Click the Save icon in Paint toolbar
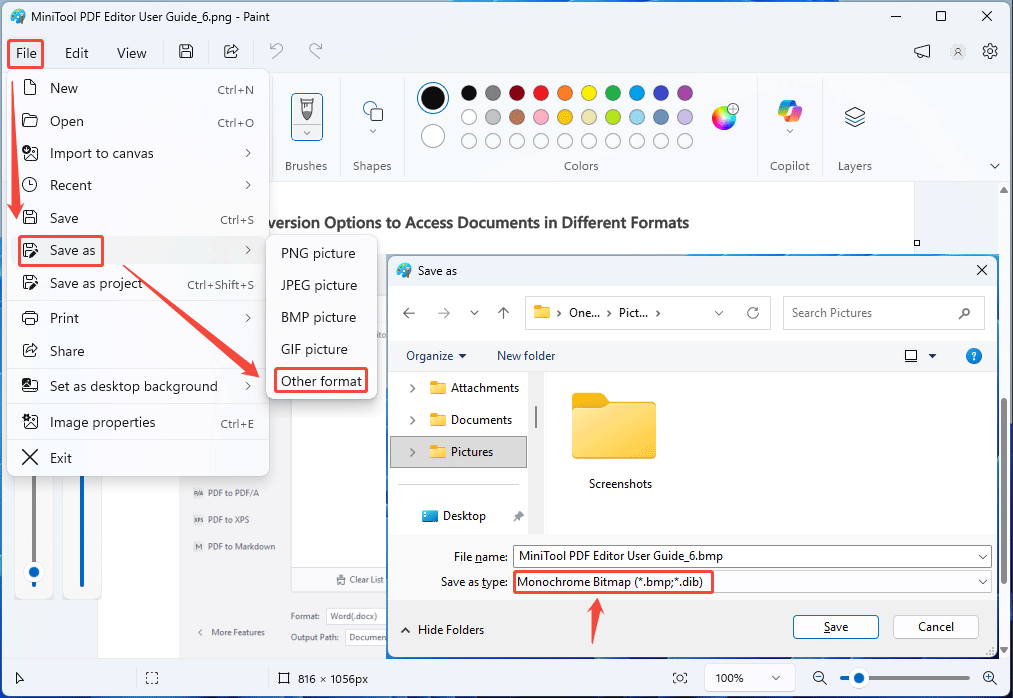Screen dimensions: 1013x698 pos(186,52)
